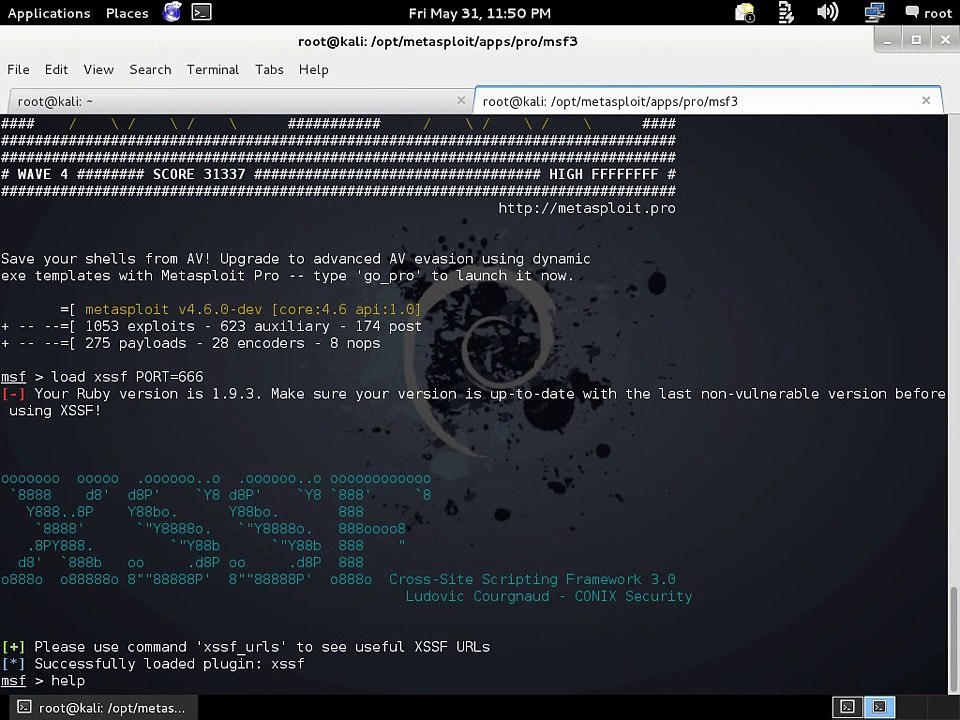Click the 'msf > help' prompt line
960x720 pixels.
(43, 681)
